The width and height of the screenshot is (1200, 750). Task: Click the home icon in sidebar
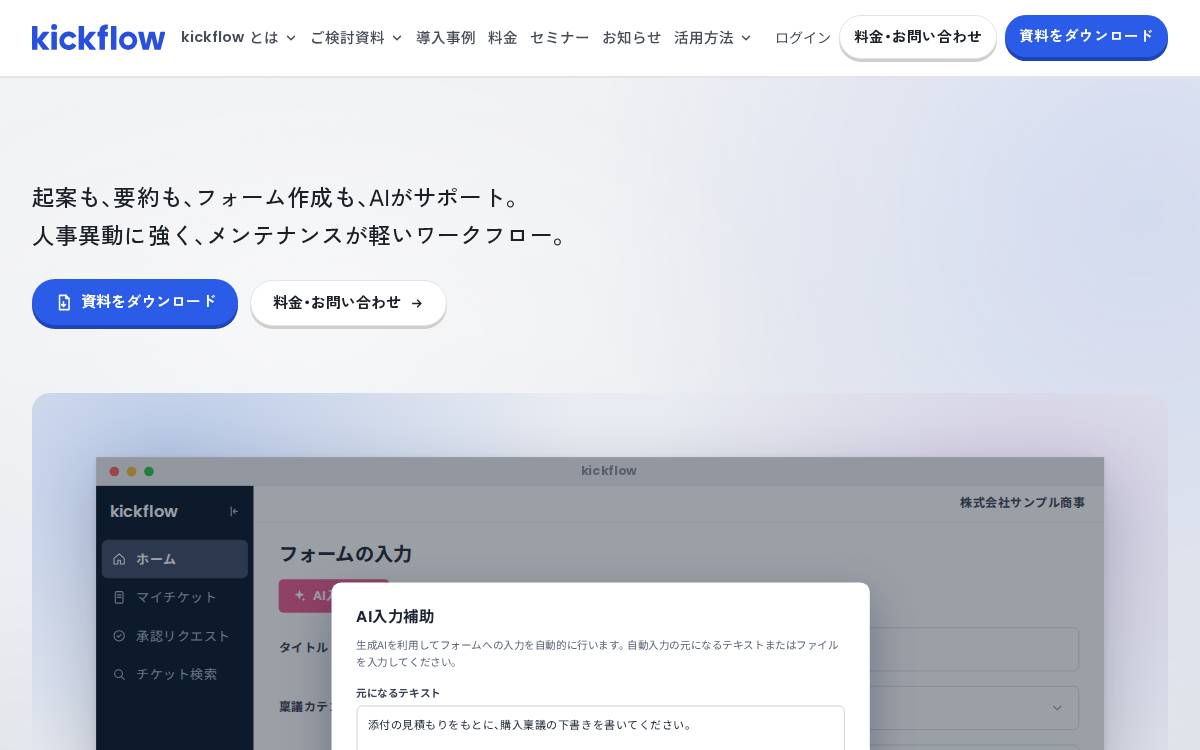click(x=119, y=559)
